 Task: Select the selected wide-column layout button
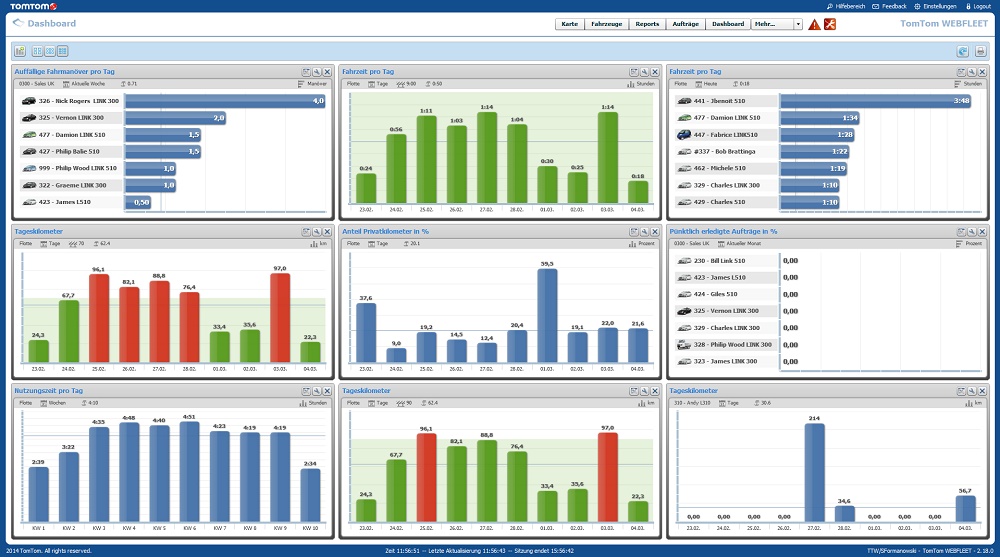(62, 51)
